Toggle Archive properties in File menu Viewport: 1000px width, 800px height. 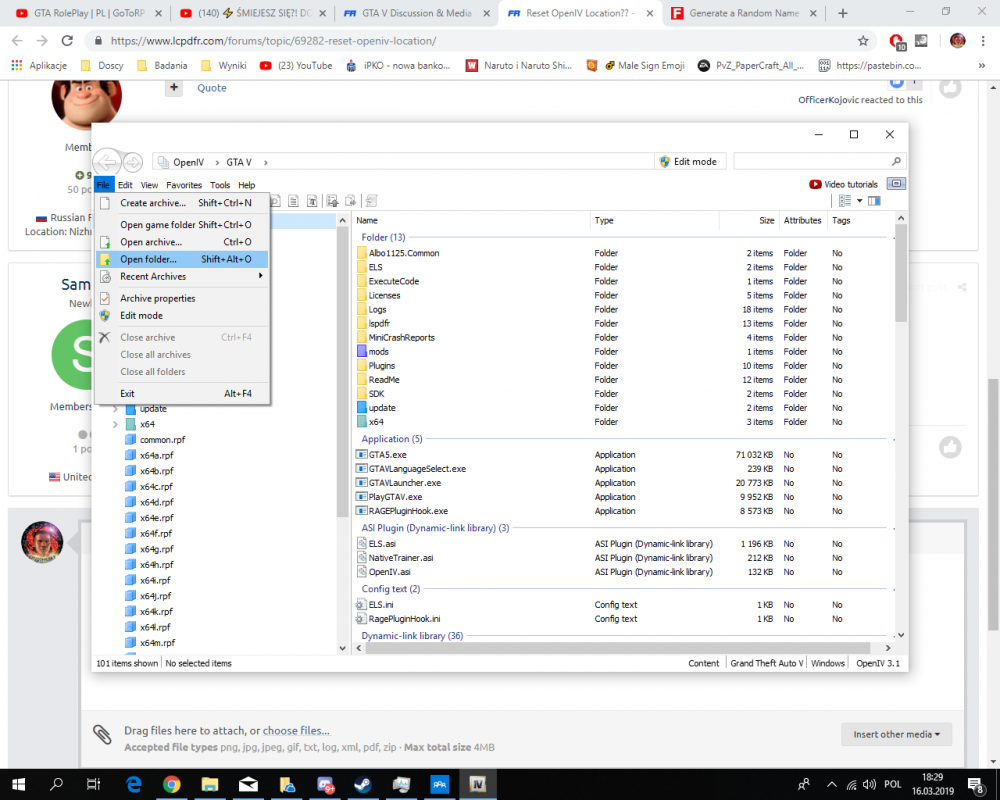[x=182, y=298]
